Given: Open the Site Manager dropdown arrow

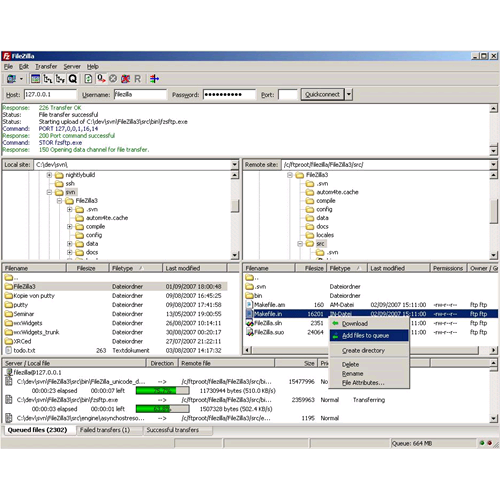Looking at the screenshot, I should coord(21,79).
